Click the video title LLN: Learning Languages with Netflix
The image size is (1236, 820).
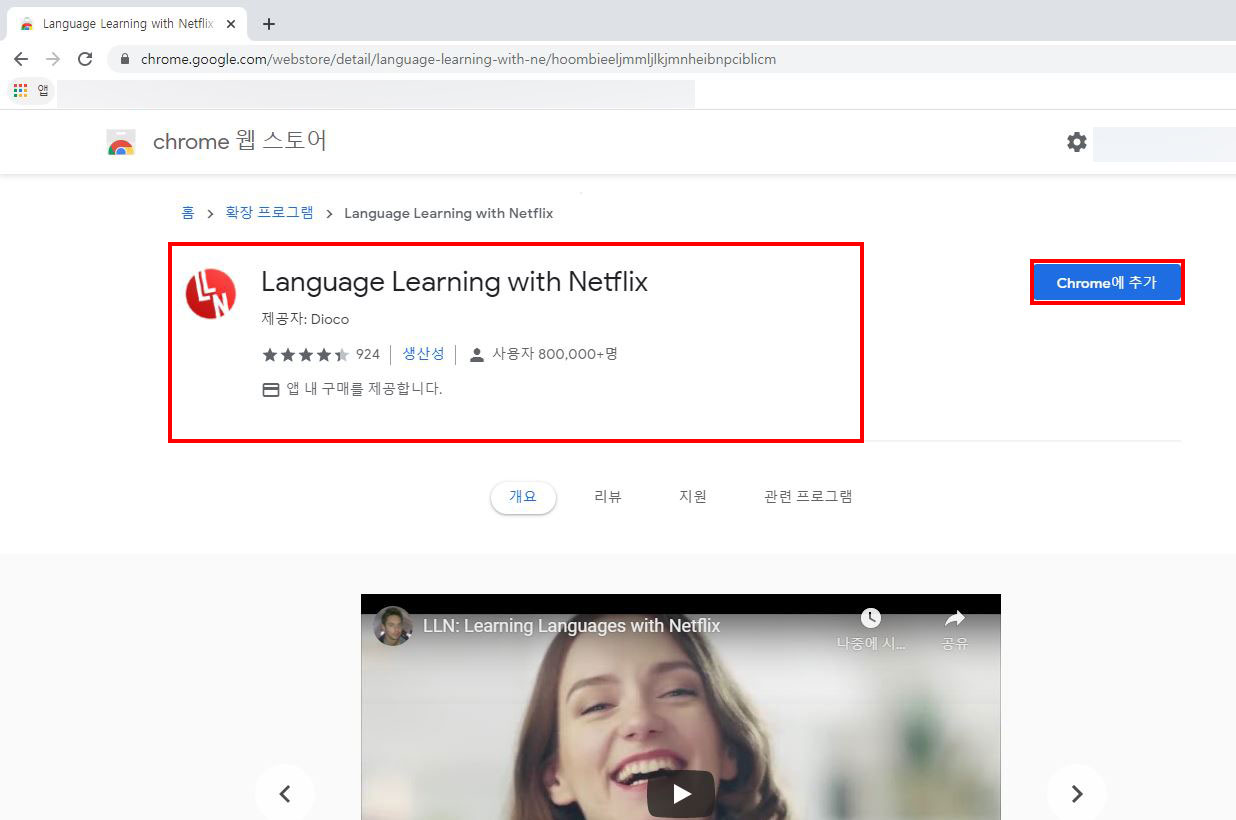pyautogui.click(x=571, y=626)
